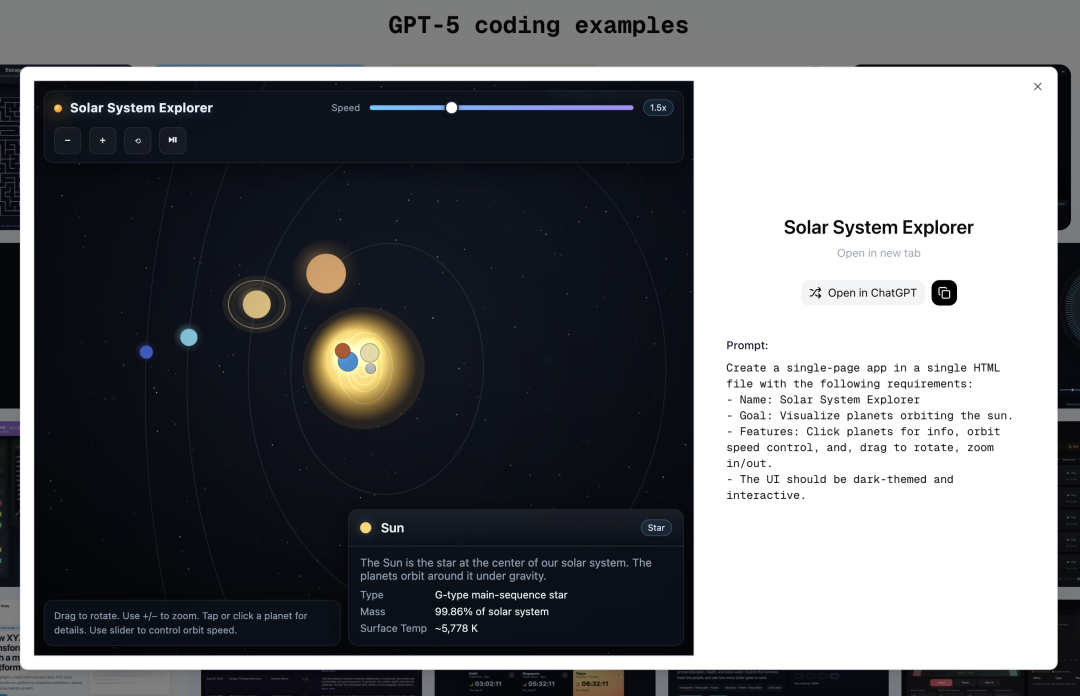Screen dimensions: 1080x696
Task: Click the GPT-5 coding examples page title
Action: coord(538,25)
